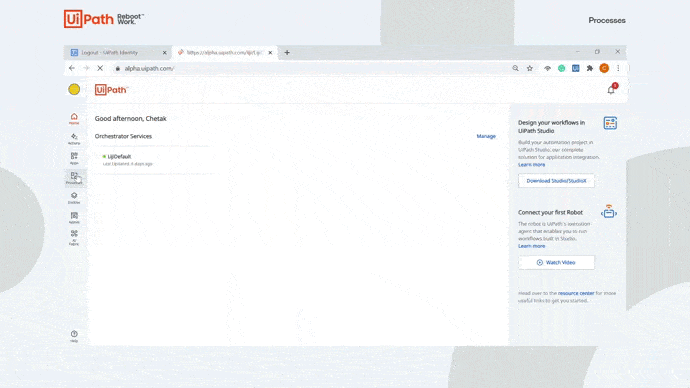690x388 pixels.
Task: Click the Connect your first Robot heading
Action: click(x=550, y=212)
